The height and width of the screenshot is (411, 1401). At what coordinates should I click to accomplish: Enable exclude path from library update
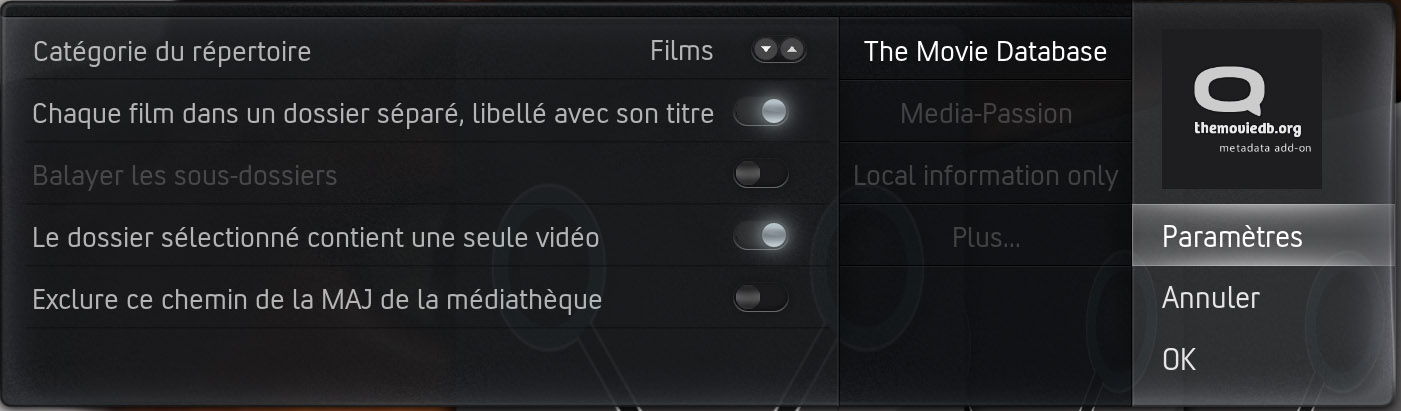pyautogui.click(x=761, y=298)
